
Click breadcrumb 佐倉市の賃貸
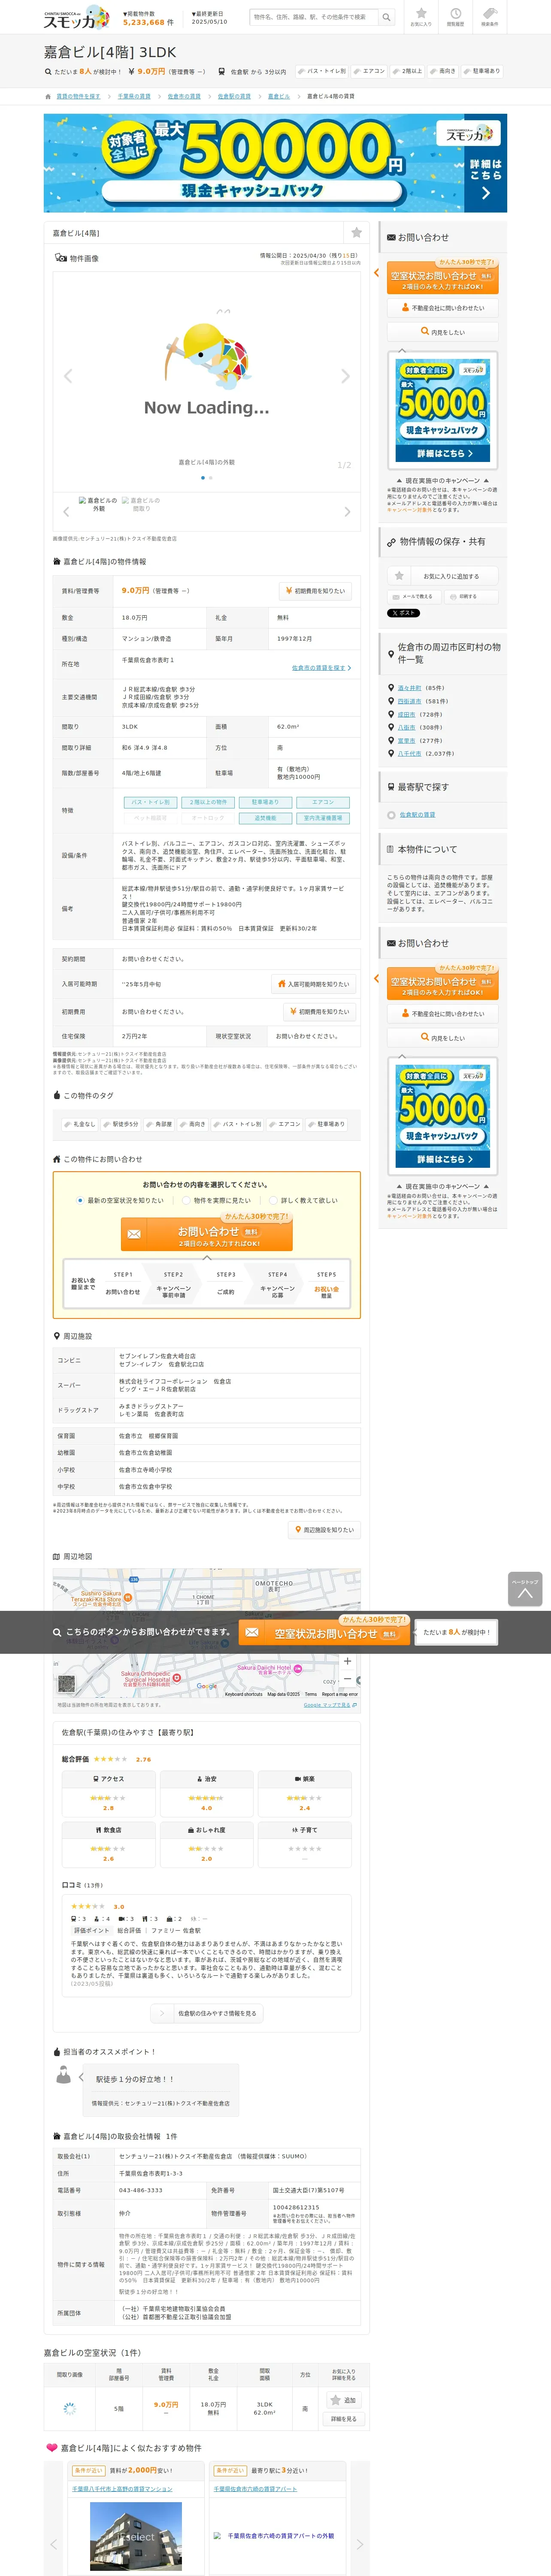click(184, 97)
